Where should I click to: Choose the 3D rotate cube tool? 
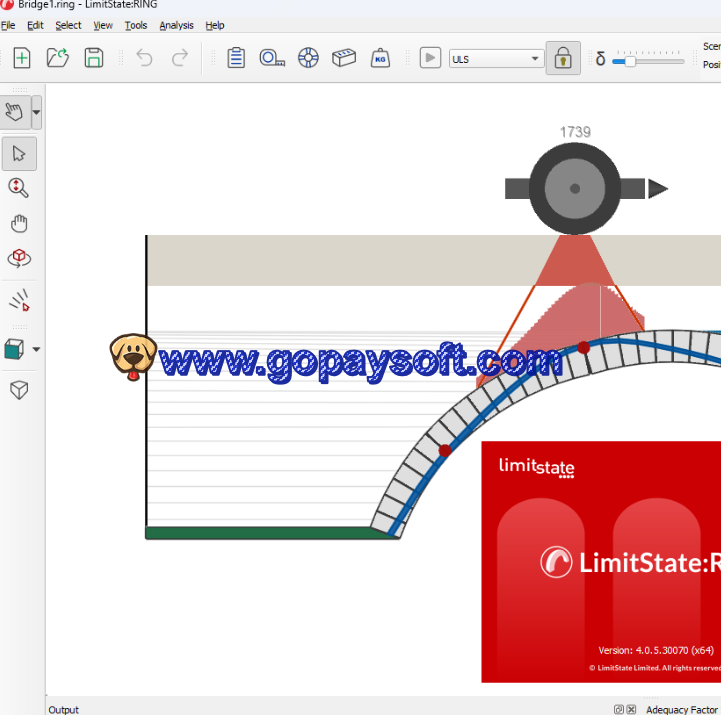(19, 258)
